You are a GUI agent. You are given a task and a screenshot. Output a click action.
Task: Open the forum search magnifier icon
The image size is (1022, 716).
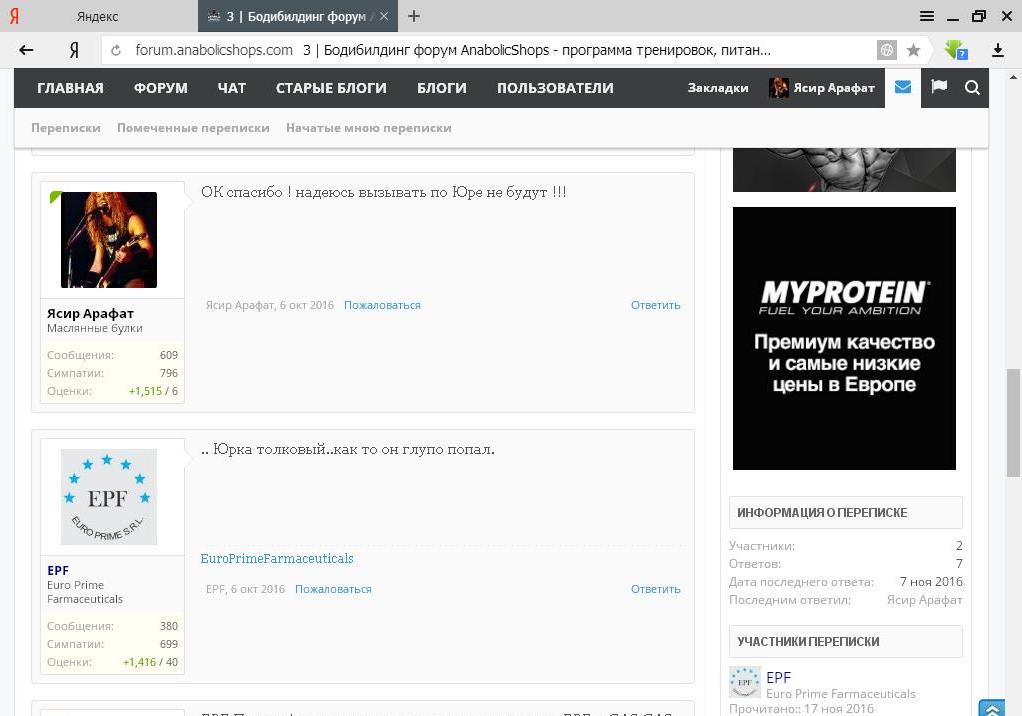pyautogui.click(x=972, y=88)
